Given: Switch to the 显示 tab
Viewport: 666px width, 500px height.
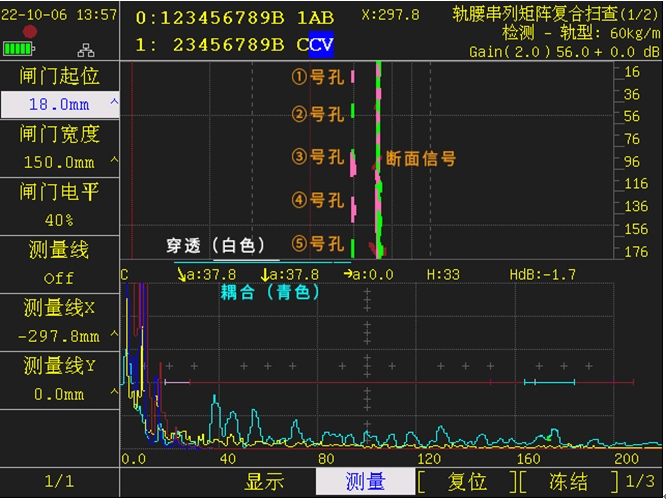Looking at the screenshot, I should pos(265,482).
